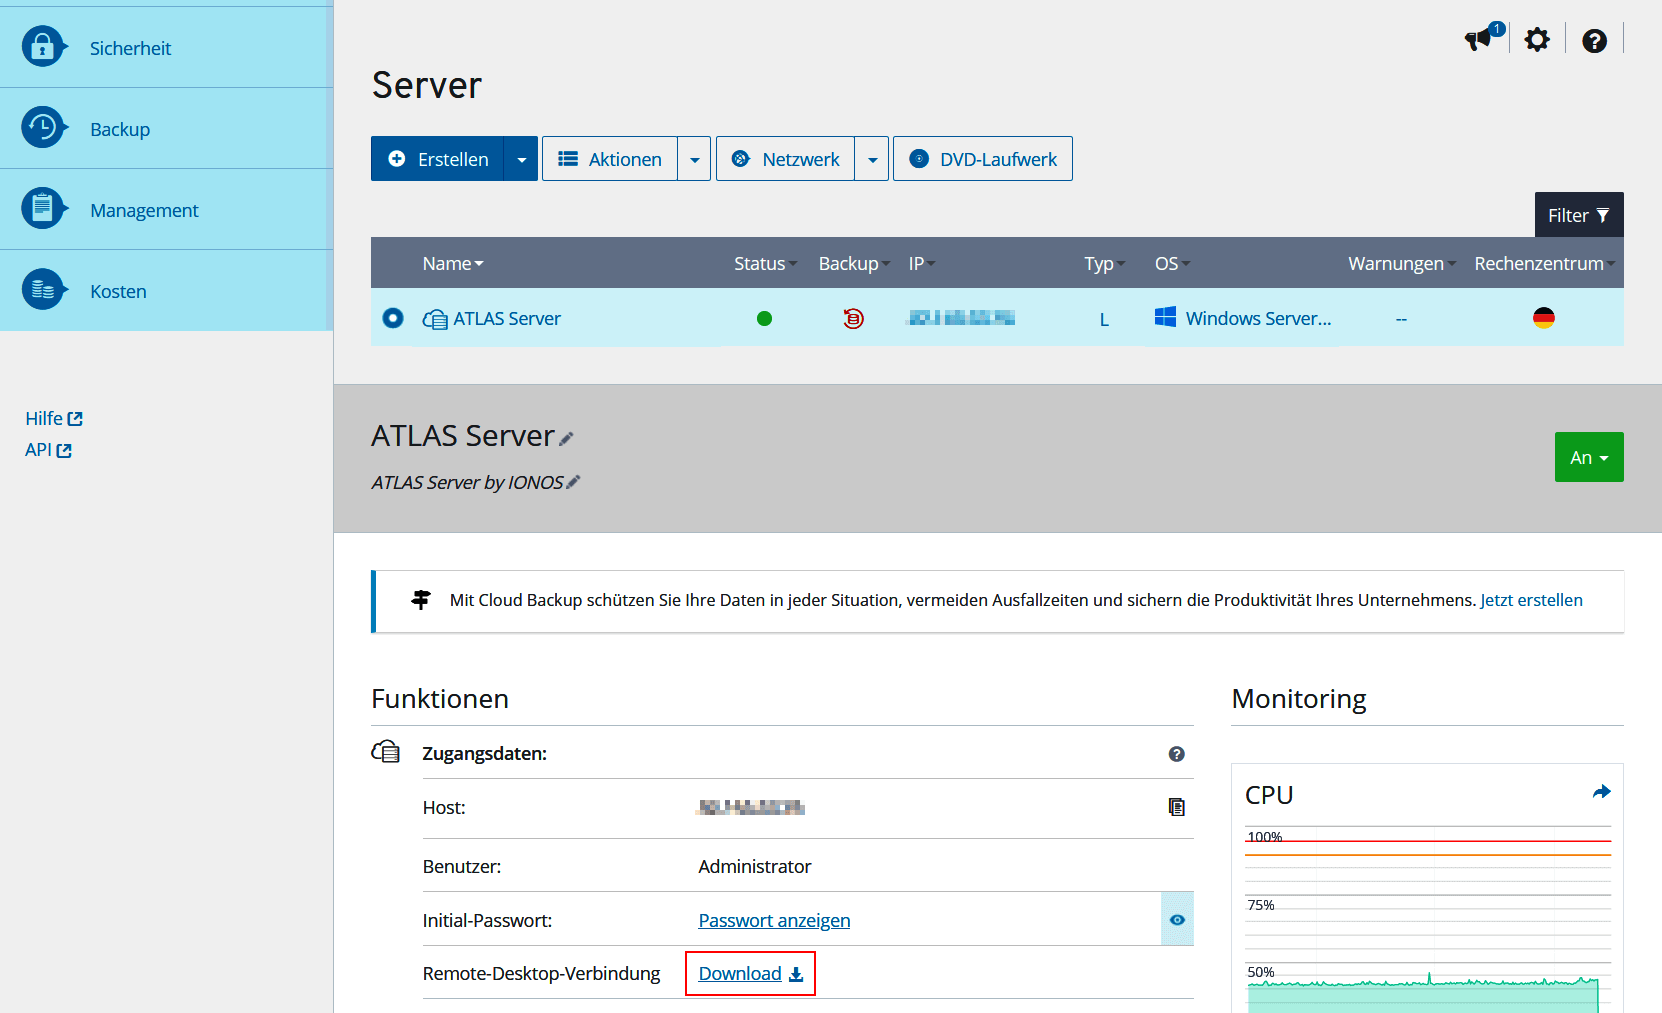Open the Management section icon
Screen dimensions: 1662x1013
pos(44,208)
